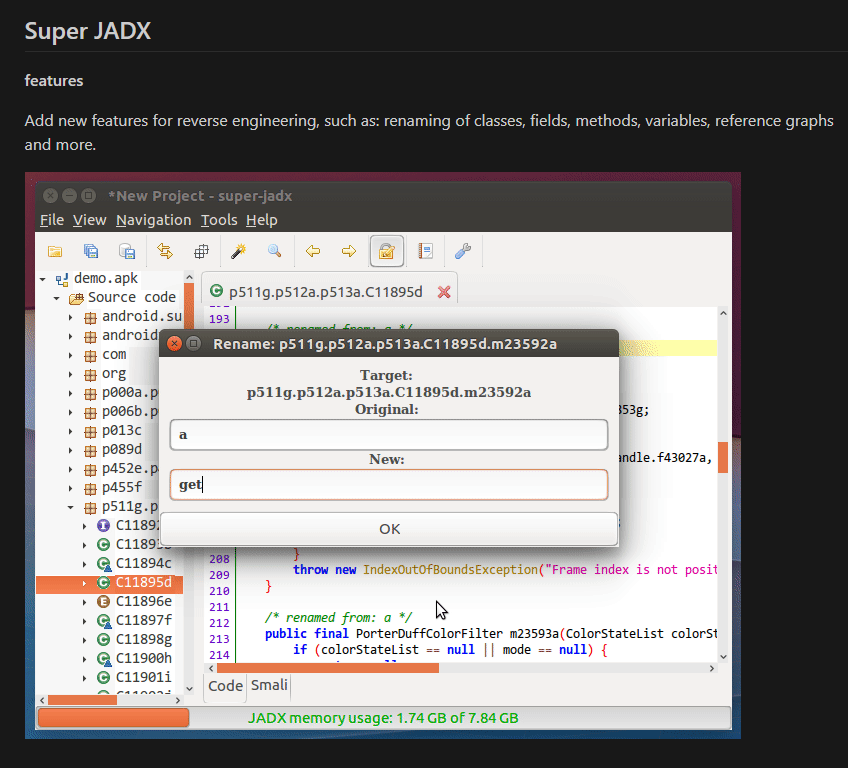Viewport: 848px width, 768px height.
Task: Select enum class C11896e in tree
Action: (x=143, y=601)
